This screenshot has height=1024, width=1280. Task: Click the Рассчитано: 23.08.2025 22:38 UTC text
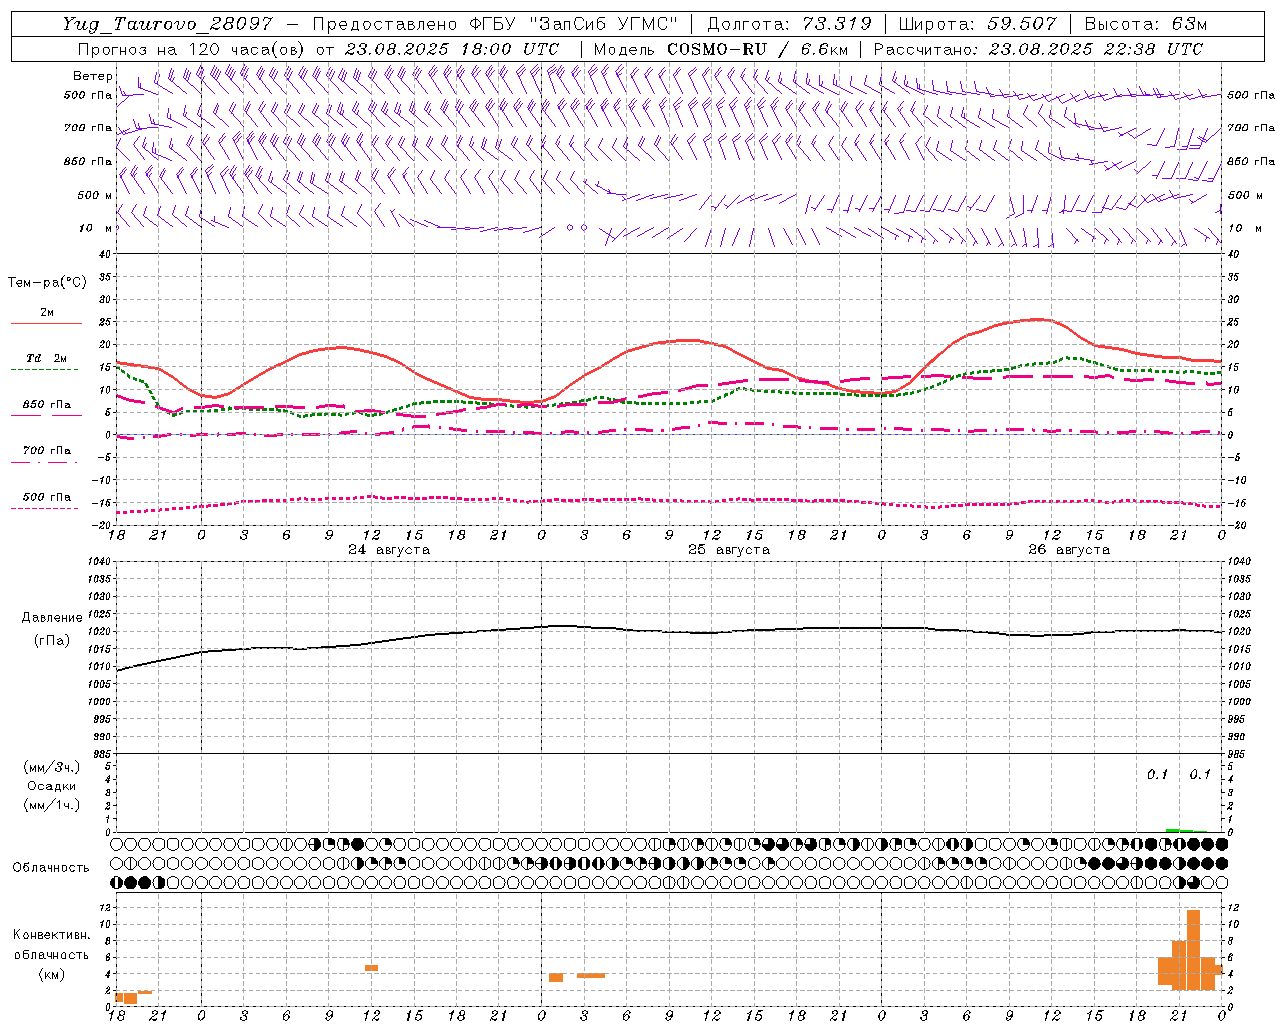[x=1038, y=49]
